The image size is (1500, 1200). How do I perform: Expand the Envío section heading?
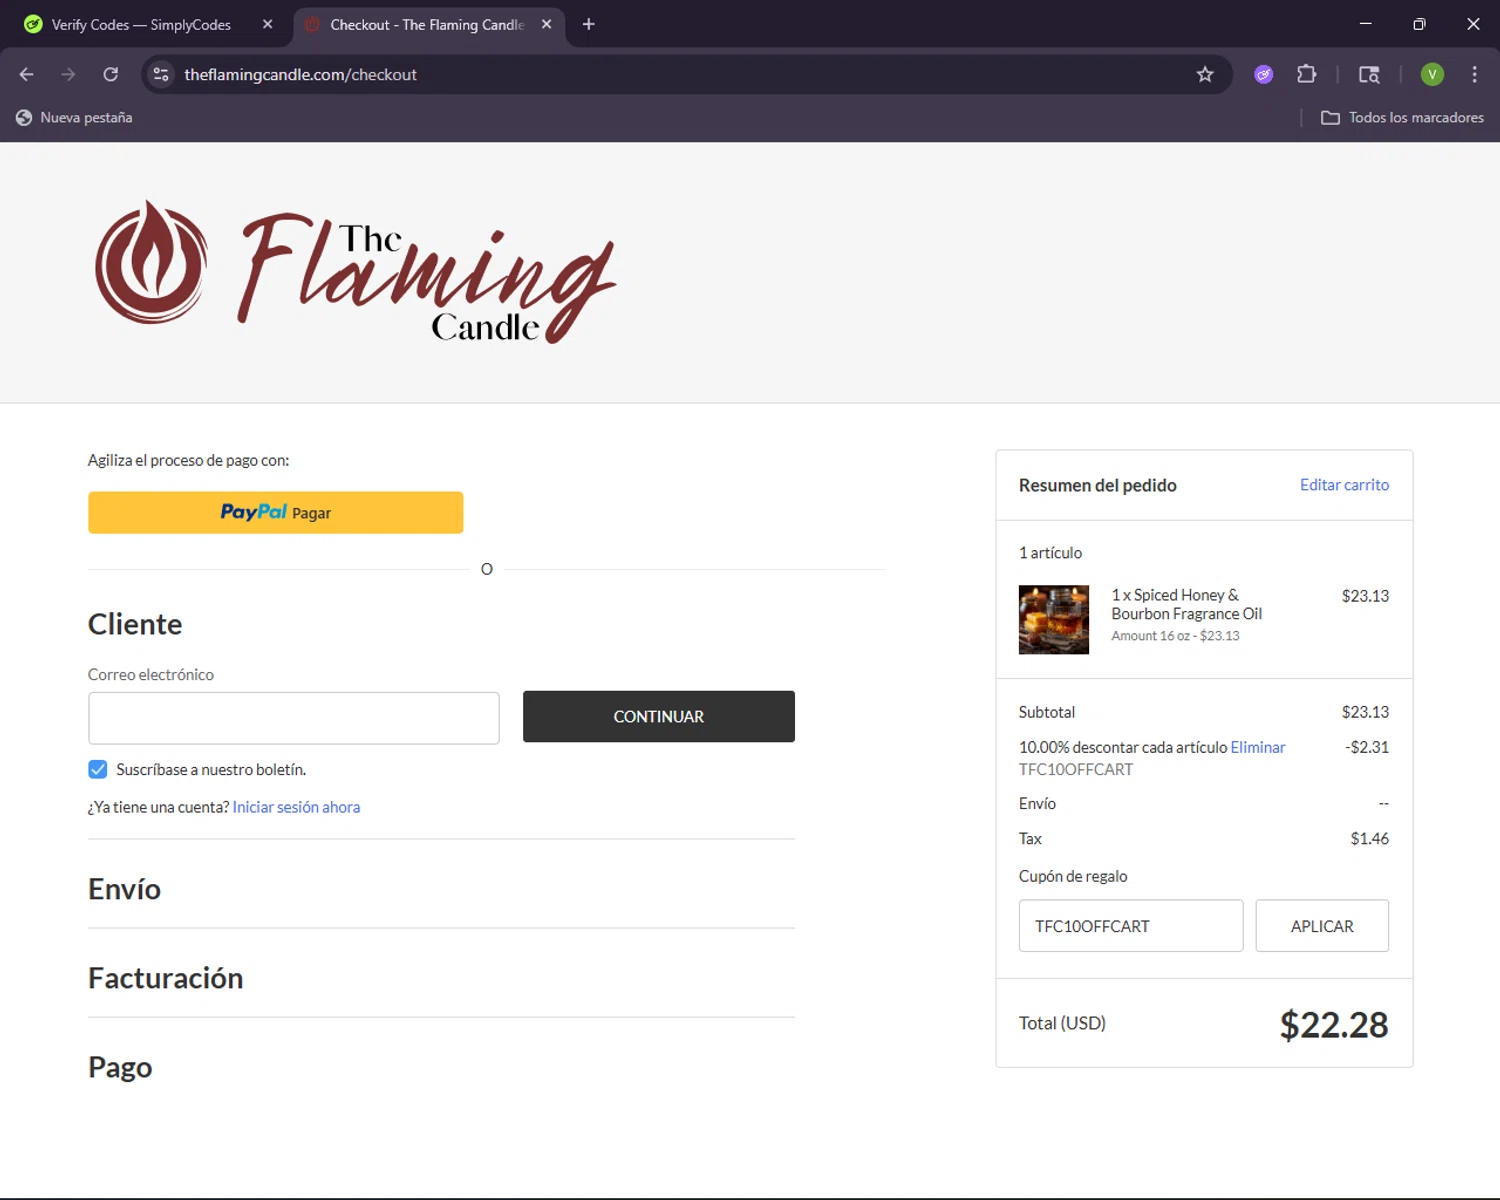[124, 889]
